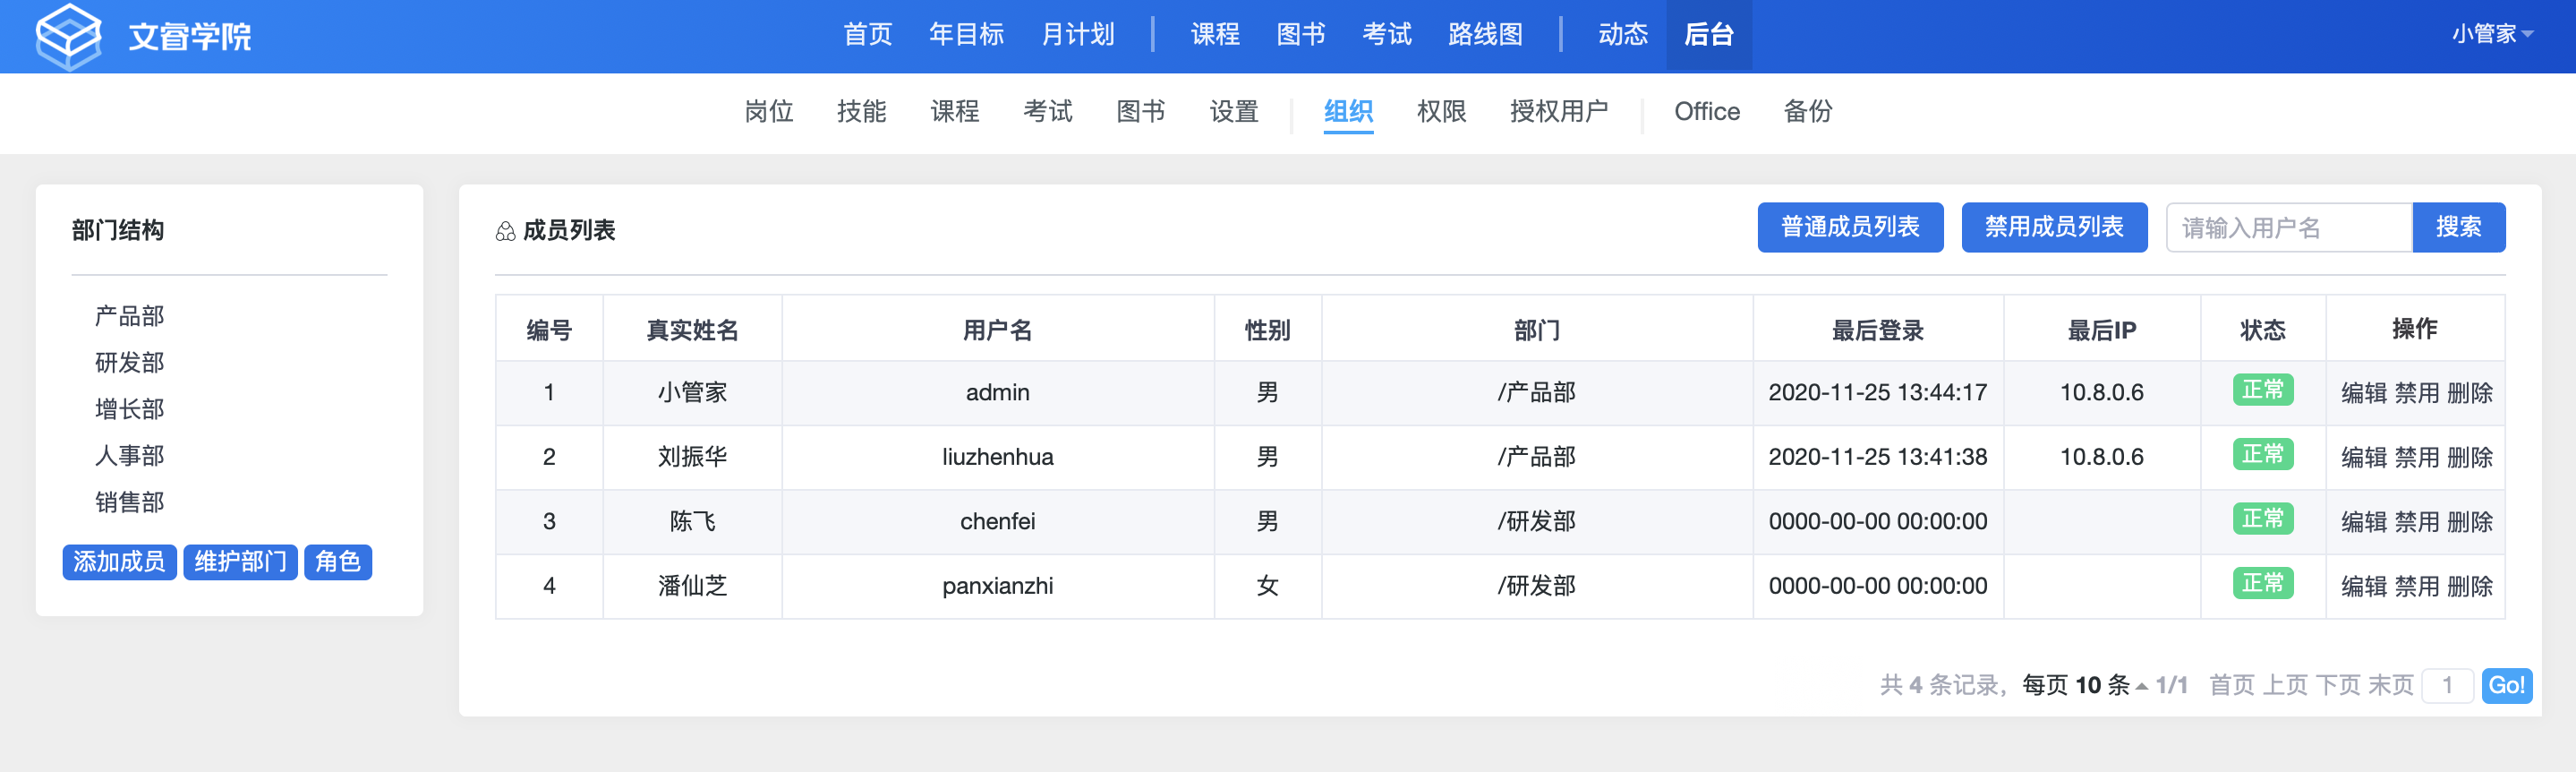Viewport: 2576px width, 772px height.
Task: Click the 文睿学院 cube logo icon
Action: point(68,36)
